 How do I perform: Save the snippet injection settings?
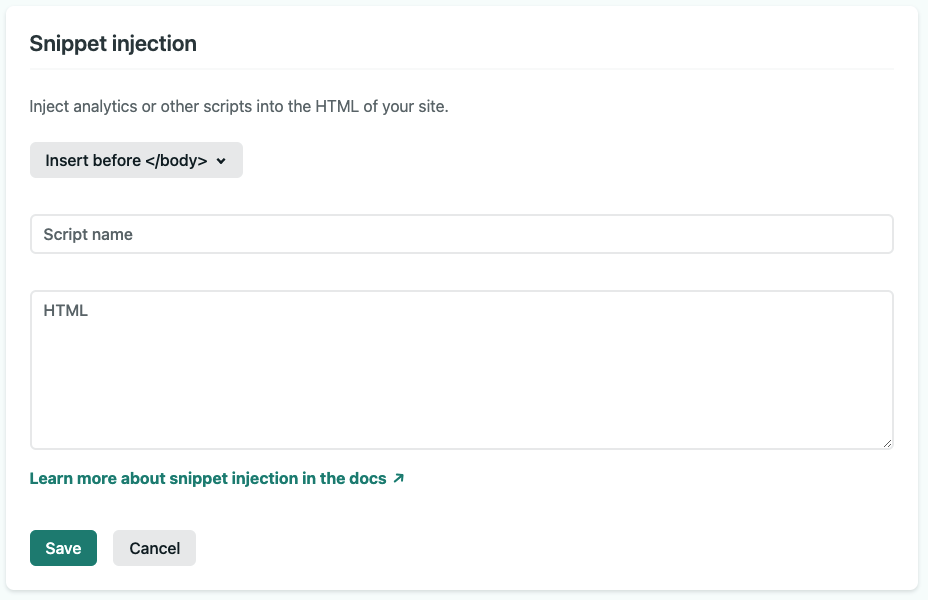63,548
